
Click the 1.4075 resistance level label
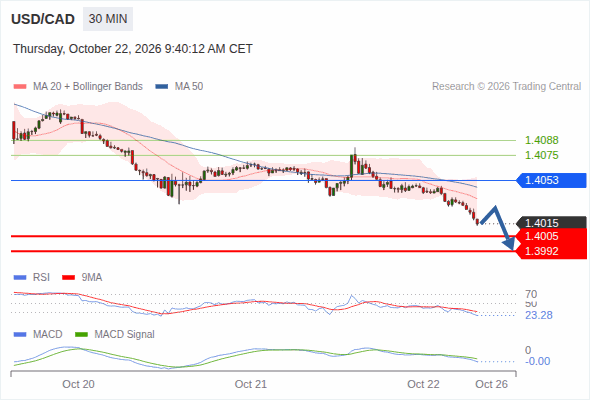(541, 155)
